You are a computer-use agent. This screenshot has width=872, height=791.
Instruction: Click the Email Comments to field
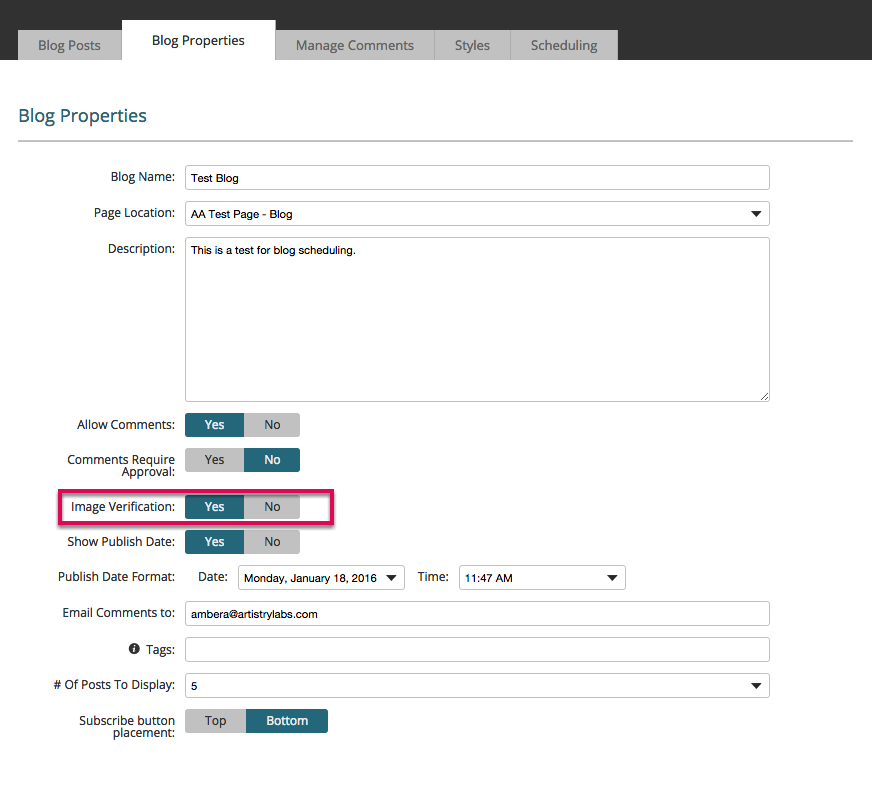click(477, 614)
